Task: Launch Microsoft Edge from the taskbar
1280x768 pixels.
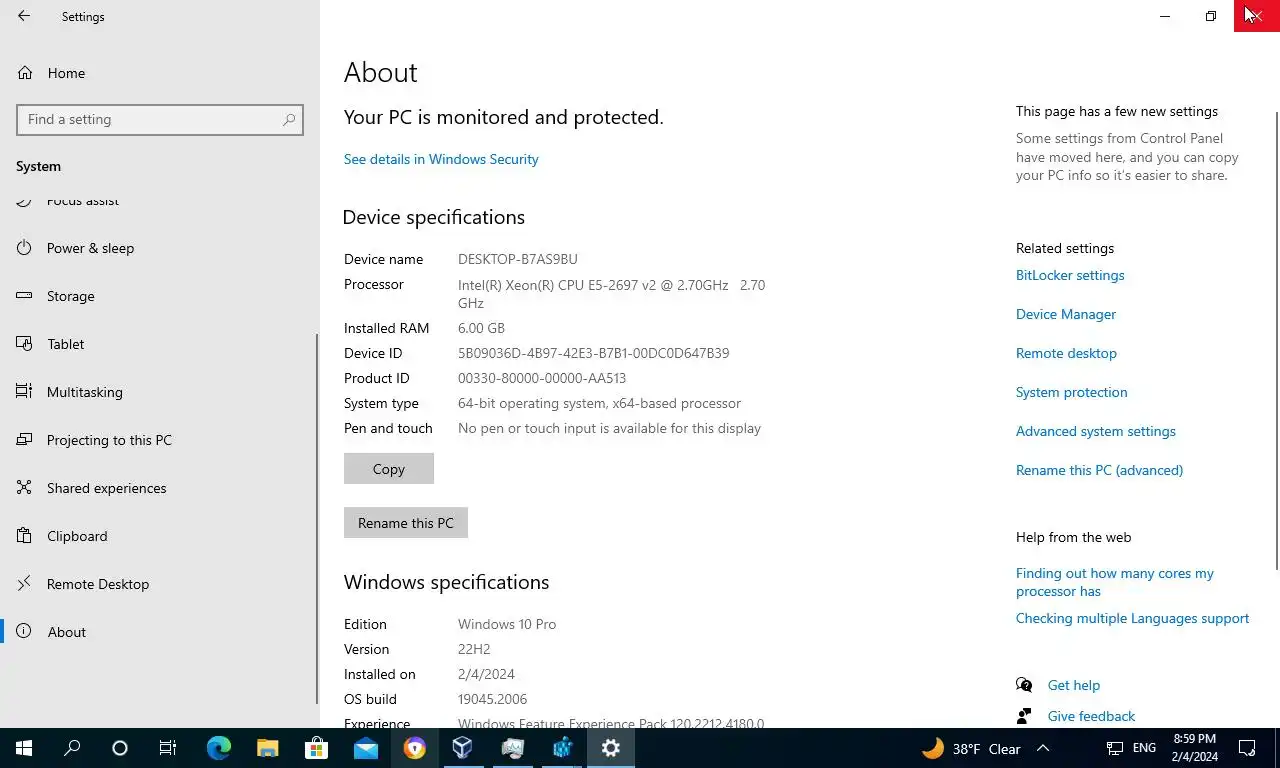Action: point(218,748)
